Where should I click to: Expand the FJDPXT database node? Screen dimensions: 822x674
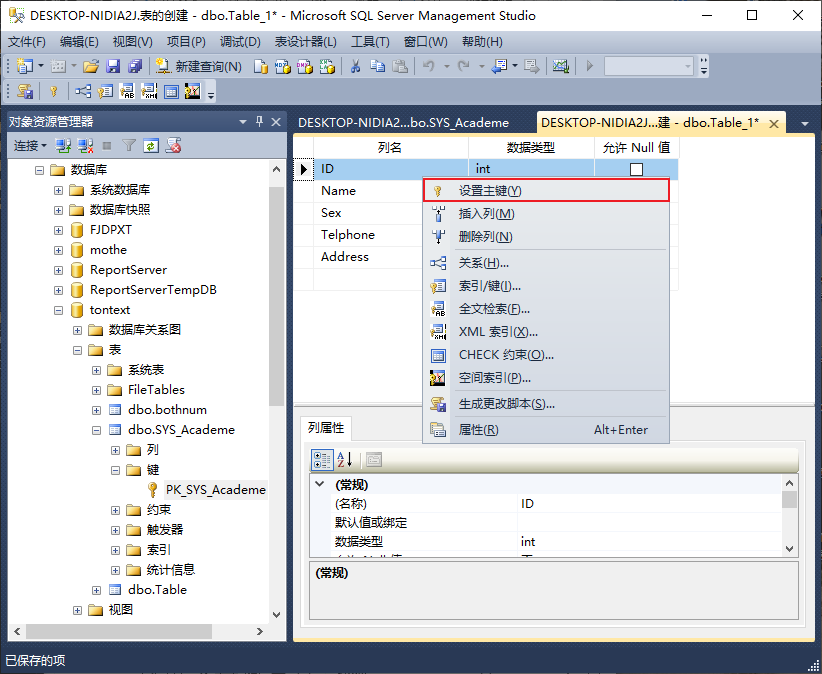(x=58, y=230)
